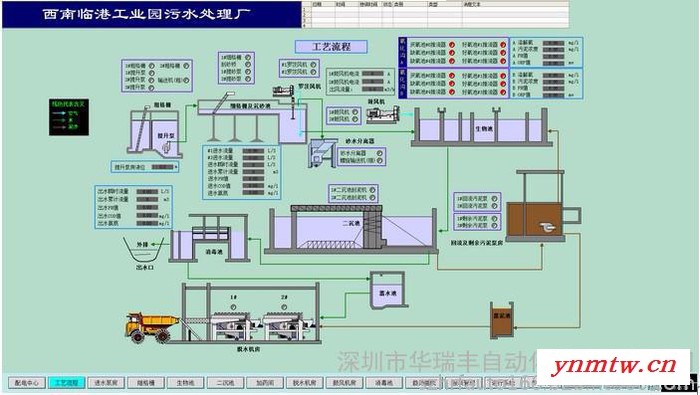Select the 提升泵 pump symbol in tank
Image resolution: width=700 pixels, height=395 pixels.
click(x=168, y=146)
